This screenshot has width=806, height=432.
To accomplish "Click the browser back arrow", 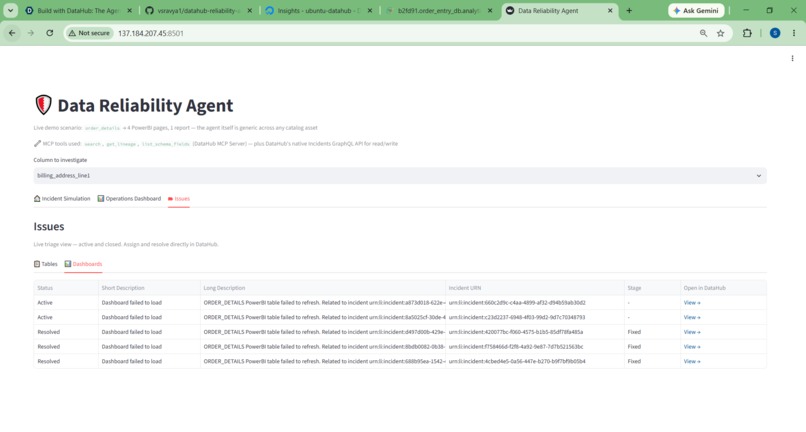I will (12, 33).
